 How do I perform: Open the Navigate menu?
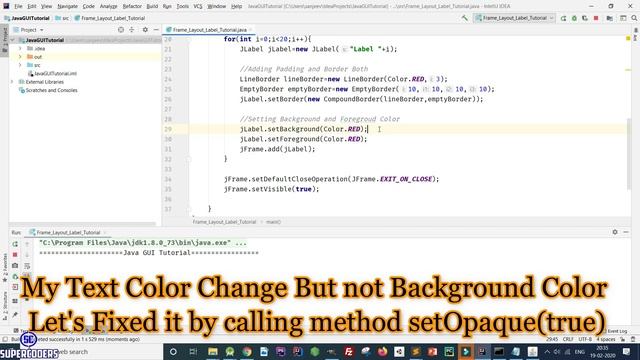point(67,6)
